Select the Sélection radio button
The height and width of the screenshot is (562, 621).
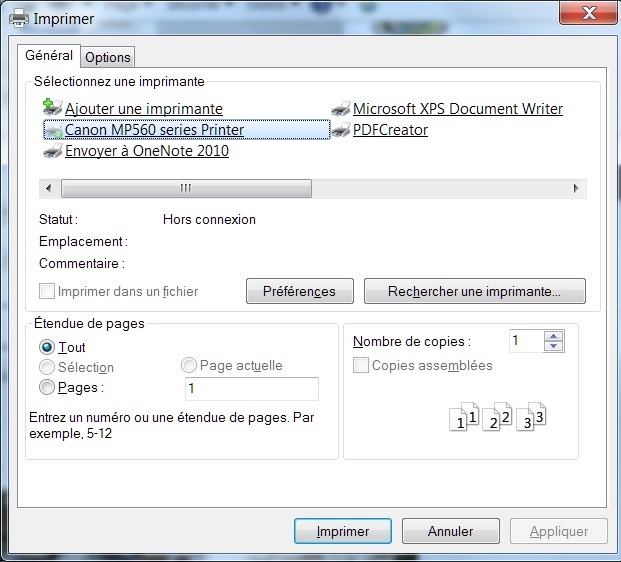47,367
